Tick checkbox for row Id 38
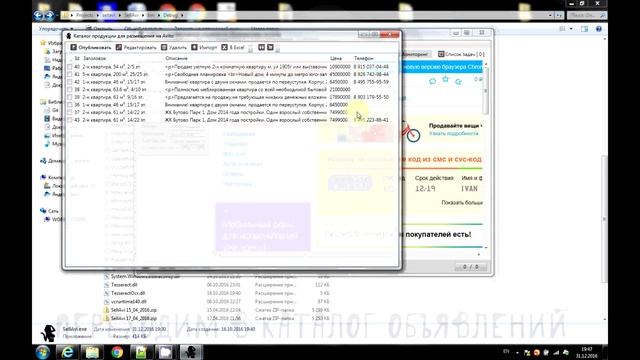The image size is (640, 360). click(70, 89)
